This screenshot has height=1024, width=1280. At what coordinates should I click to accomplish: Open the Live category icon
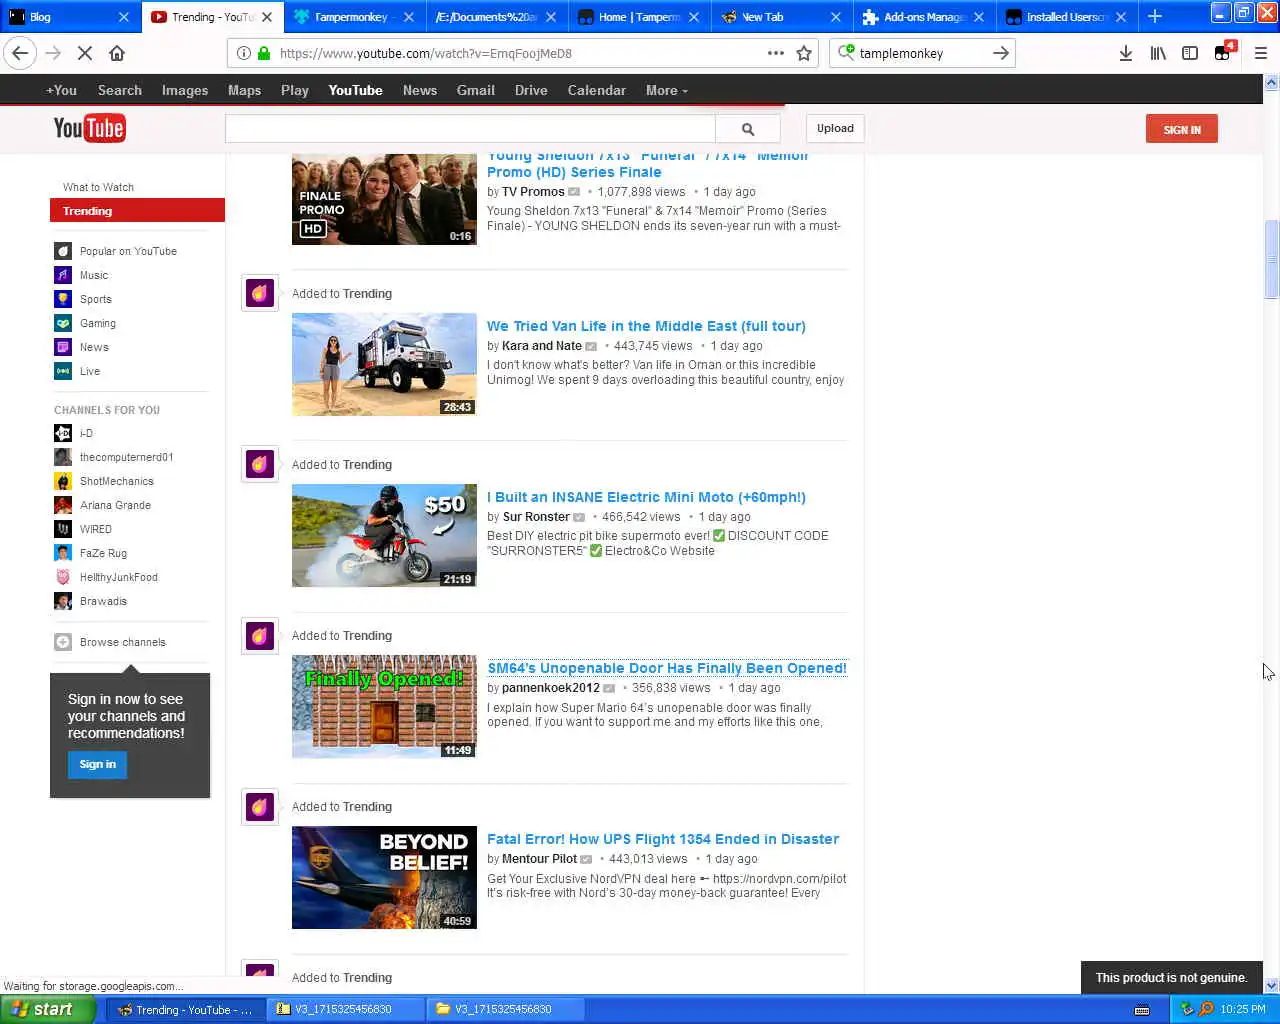tap(63, 371)
